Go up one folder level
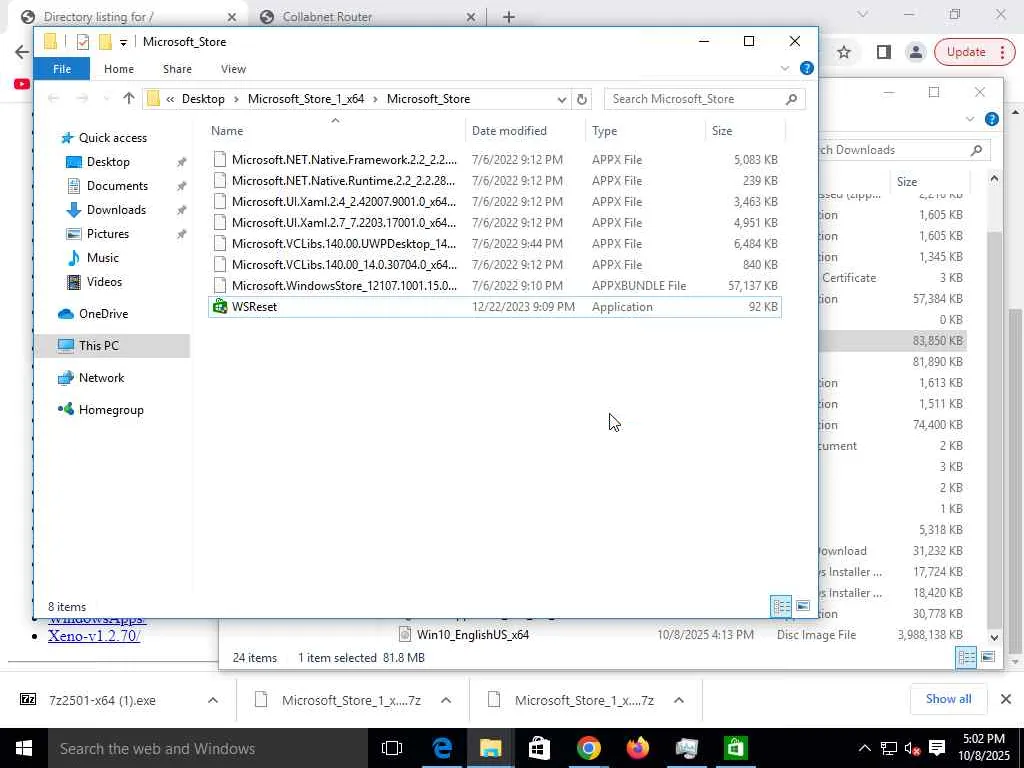 point(129,99)
